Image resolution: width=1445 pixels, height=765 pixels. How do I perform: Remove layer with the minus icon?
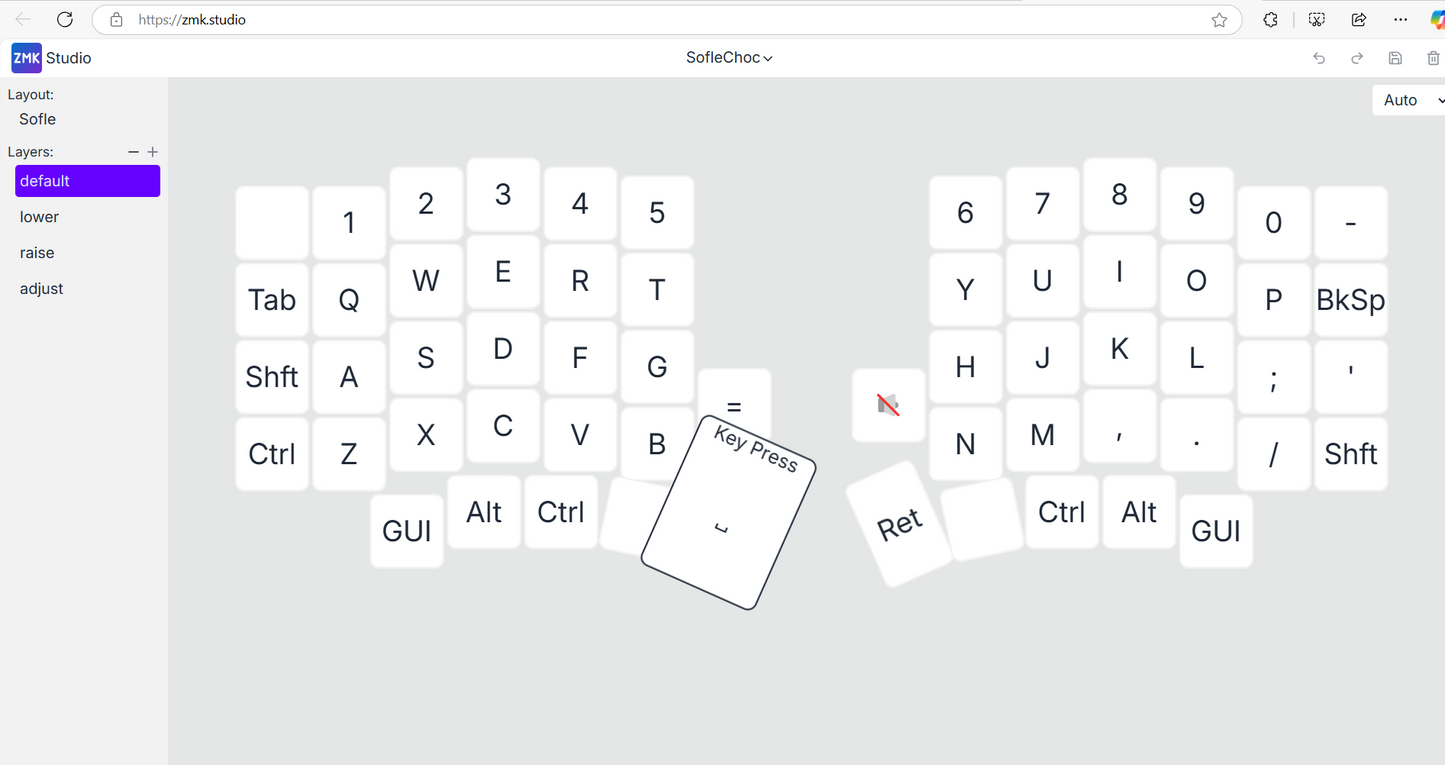pos(134,152)
